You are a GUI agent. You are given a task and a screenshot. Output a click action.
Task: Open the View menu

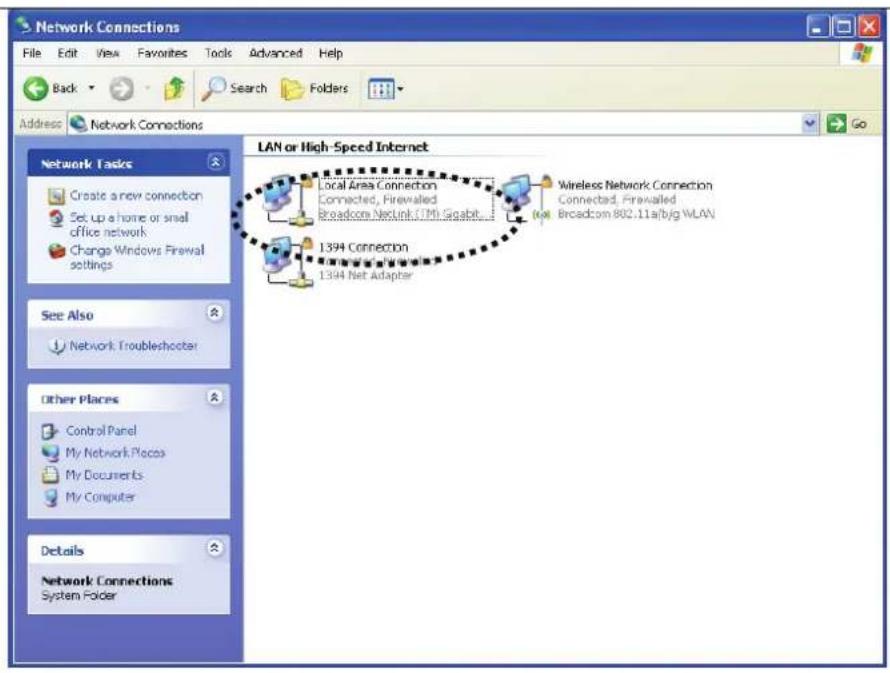tap(107, 53)
